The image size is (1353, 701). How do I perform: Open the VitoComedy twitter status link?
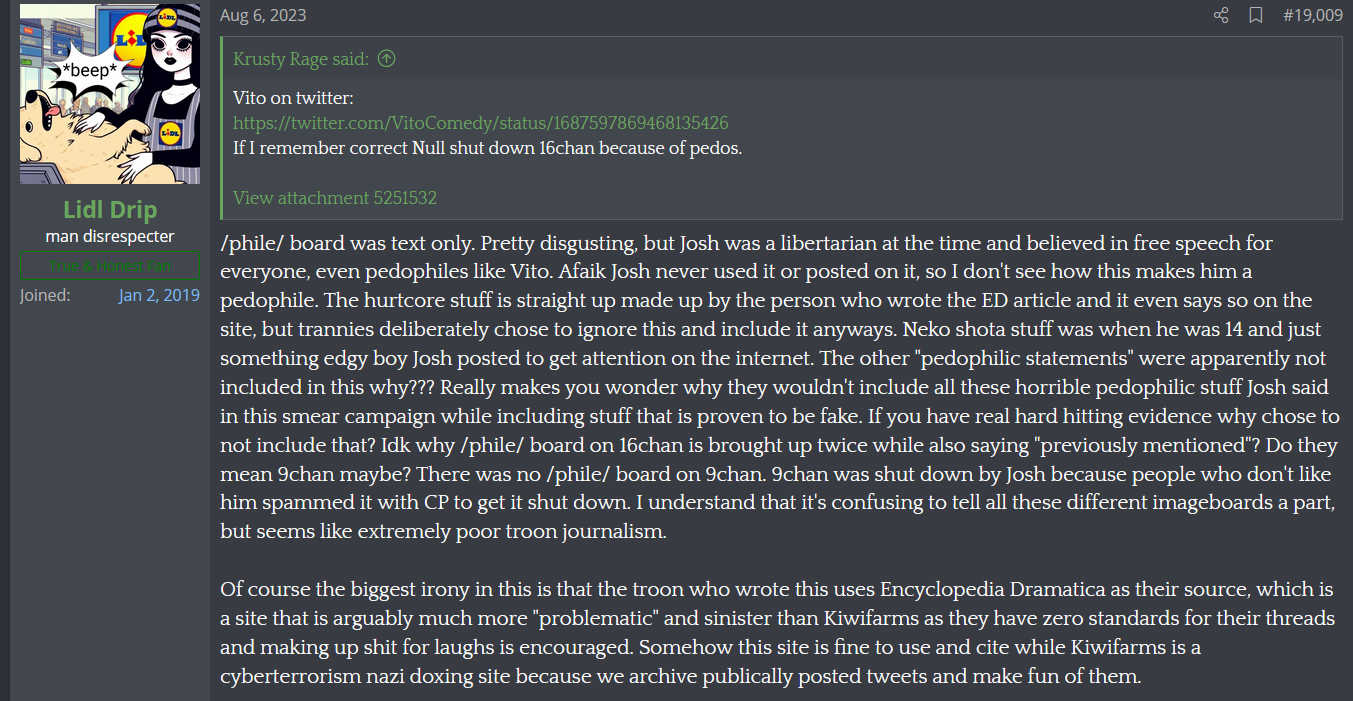coord(480,123)
